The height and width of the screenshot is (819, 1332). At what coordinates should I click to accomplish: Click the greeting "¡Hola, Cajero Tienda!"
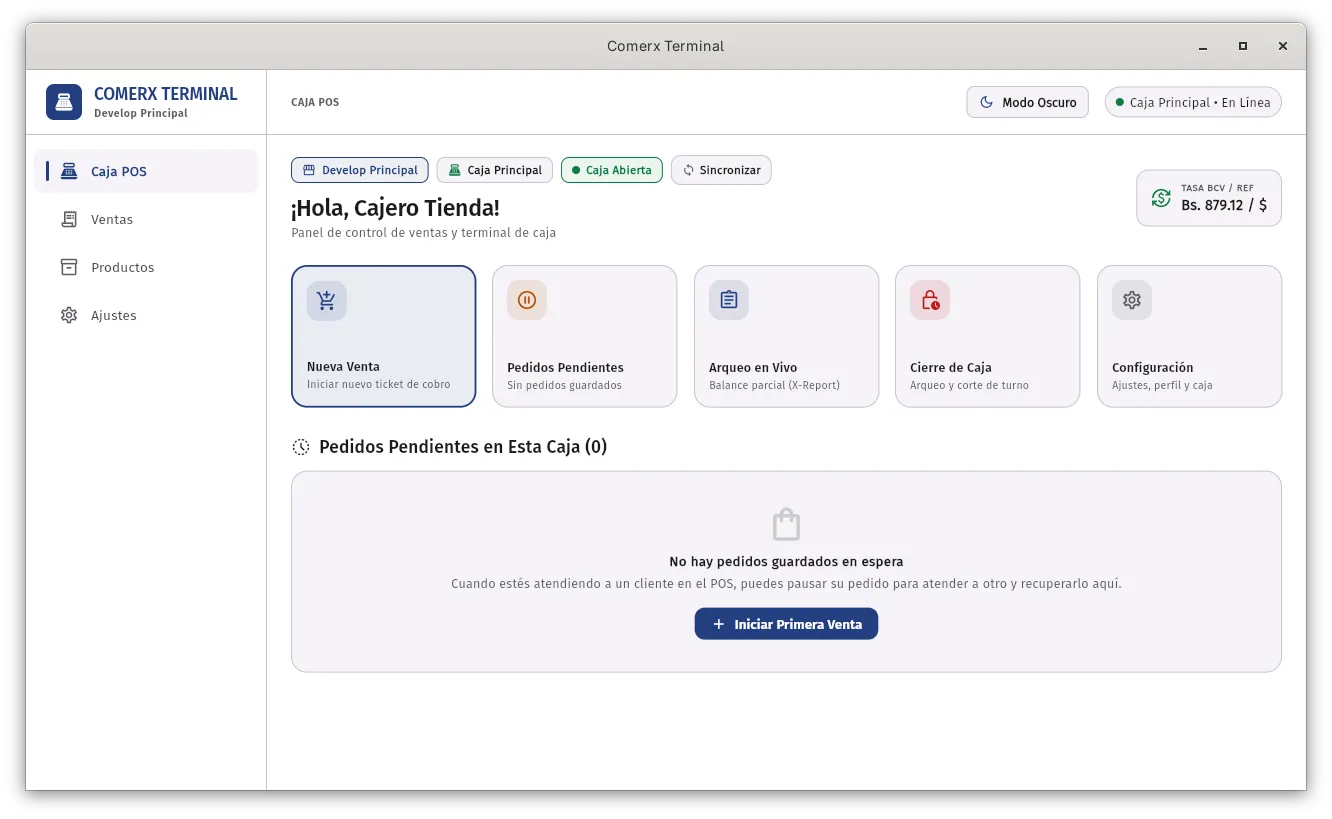click(395, 208)
